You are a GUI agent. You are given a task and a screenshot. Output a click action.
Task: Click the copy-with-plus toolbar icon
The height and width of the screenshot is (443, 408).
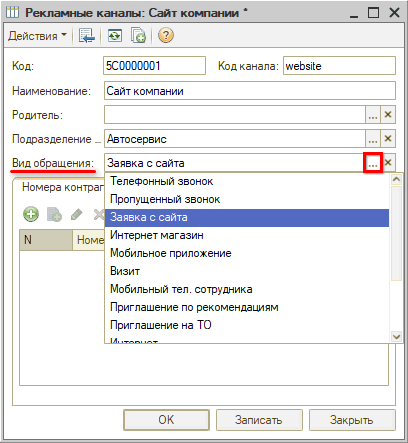point(138,35)
